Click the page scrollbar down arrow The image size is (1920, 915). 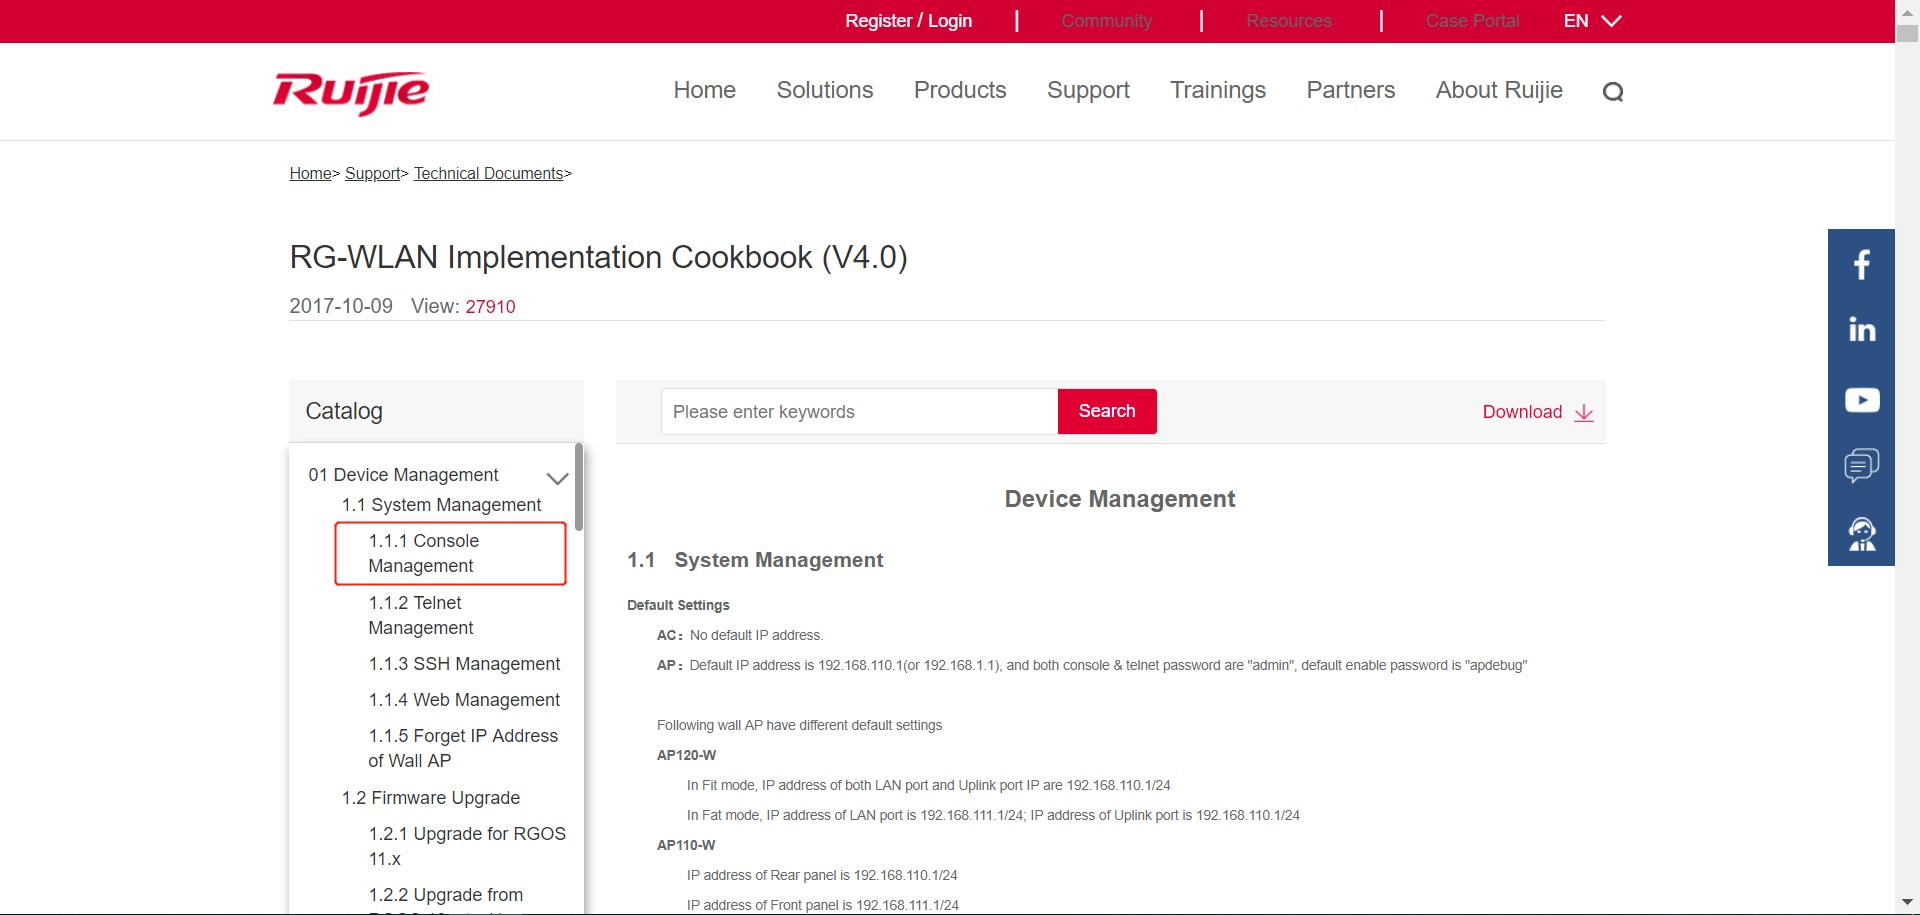[x=1907, y=903]
